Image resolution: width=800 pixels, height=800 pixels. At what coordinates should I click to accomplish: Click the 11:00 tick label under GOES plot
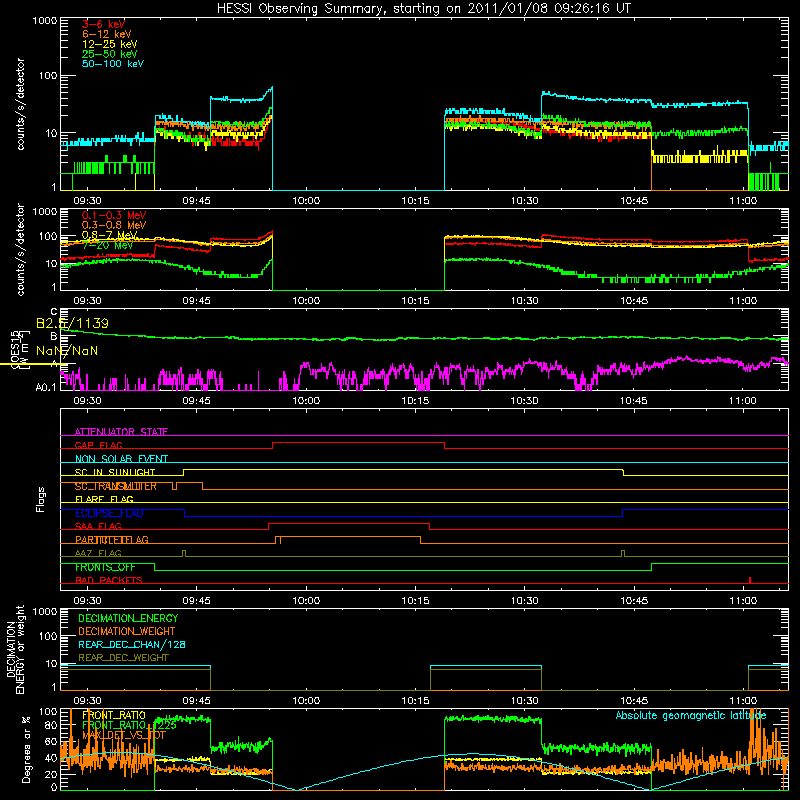pos(742,401)
